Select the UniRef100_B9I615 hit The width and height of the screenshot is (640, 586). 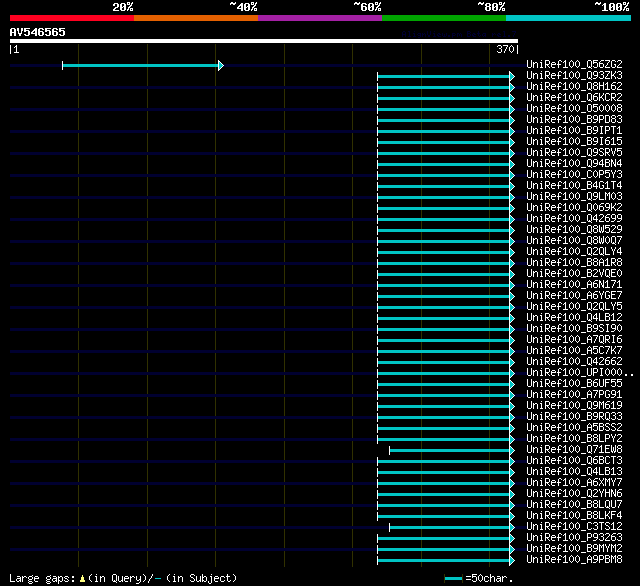pos(574,142)
